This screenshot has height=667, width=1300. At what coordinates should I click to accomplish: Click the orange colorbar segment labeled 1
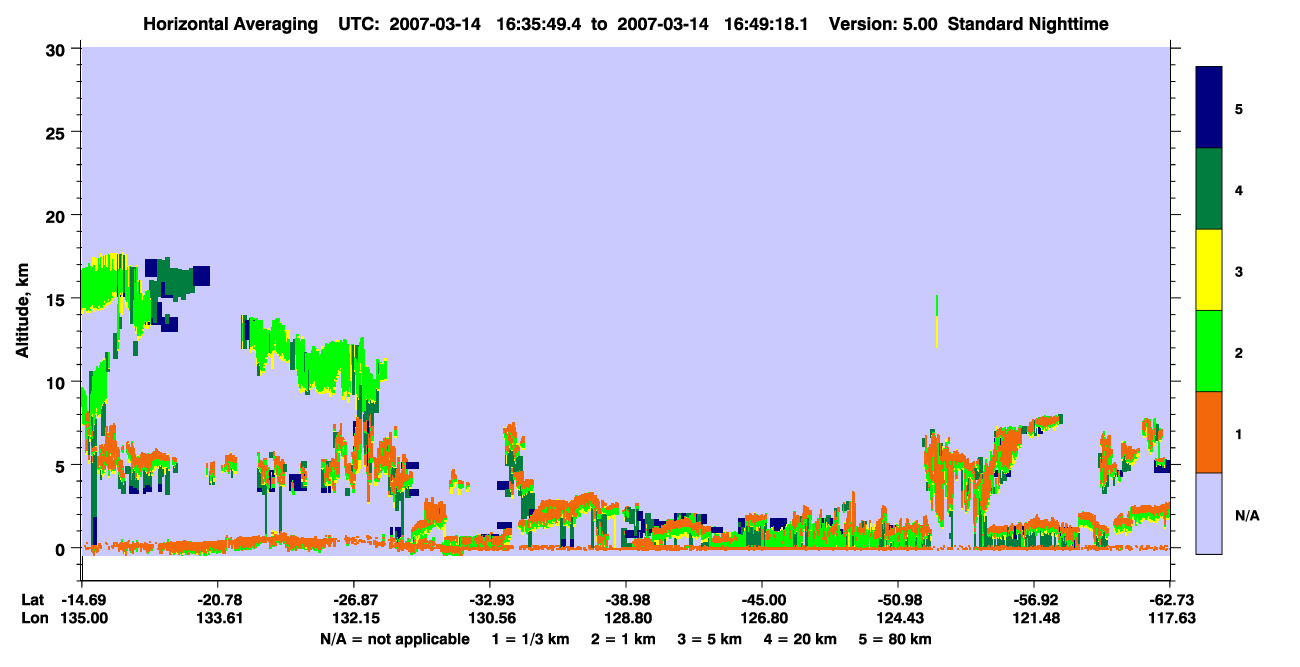click(1209, 432)
